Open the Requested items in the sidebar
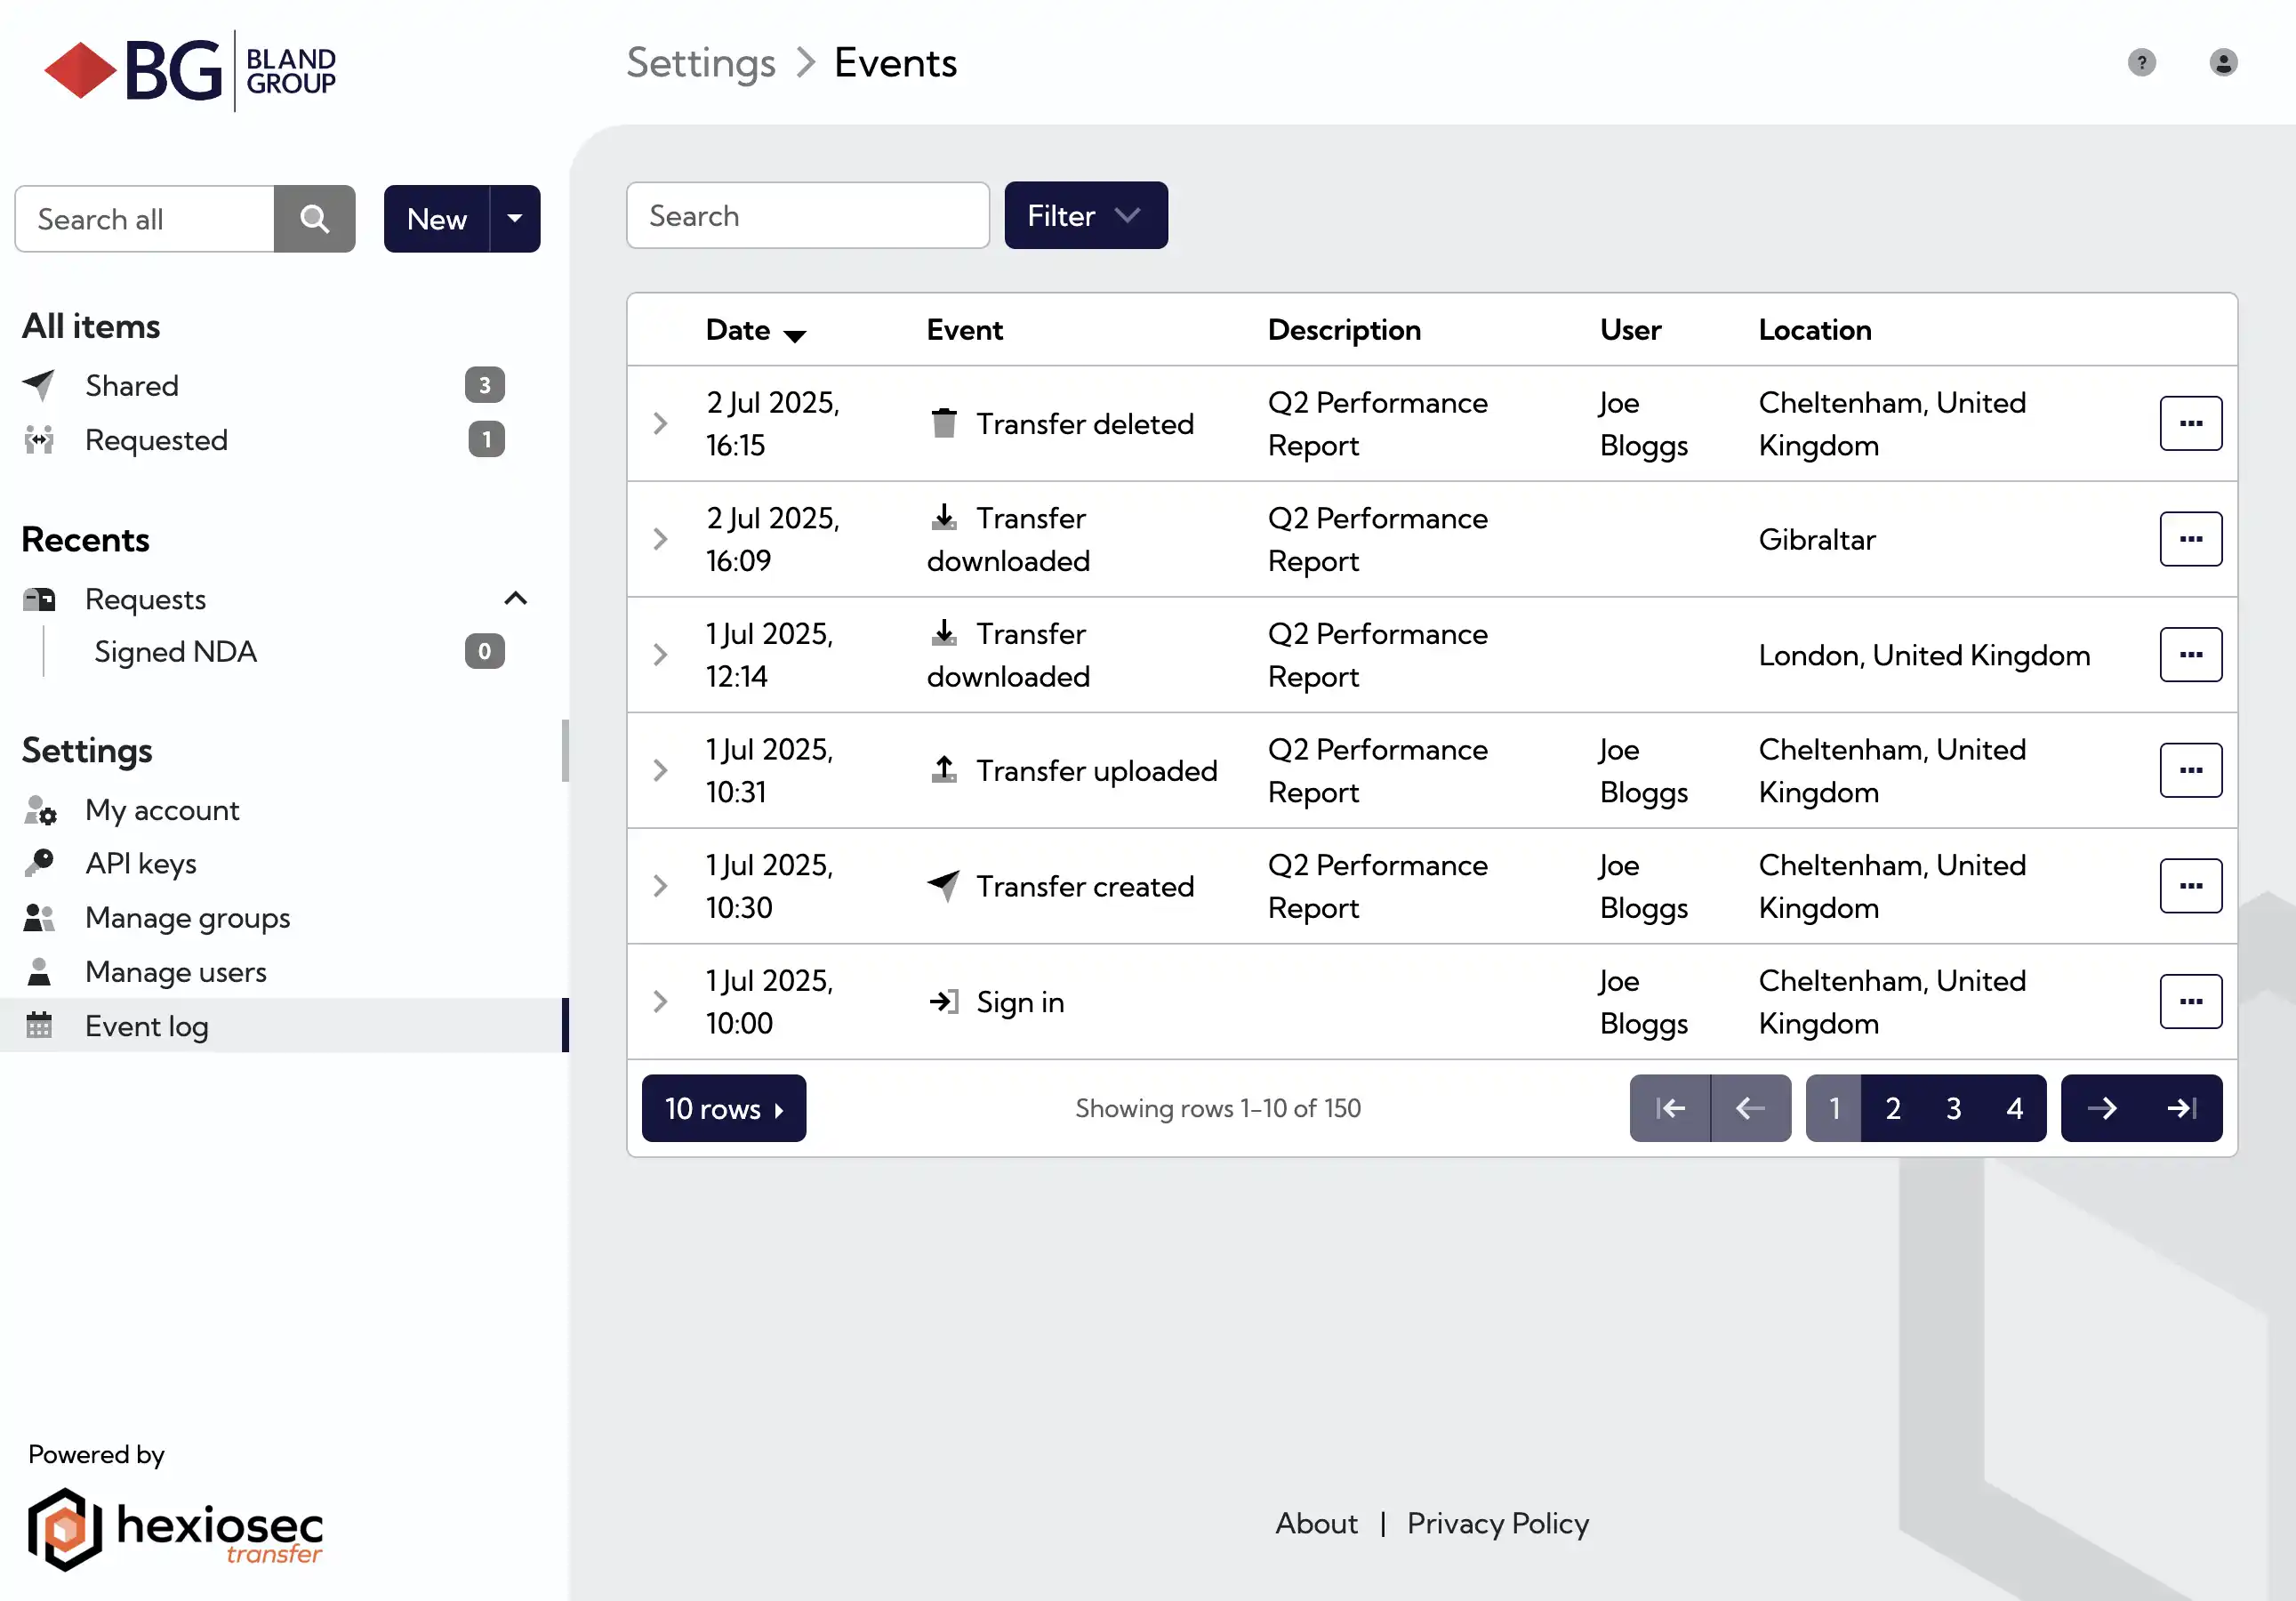The width and height of the screenshot is (2296, 1601). coord(156,440)
